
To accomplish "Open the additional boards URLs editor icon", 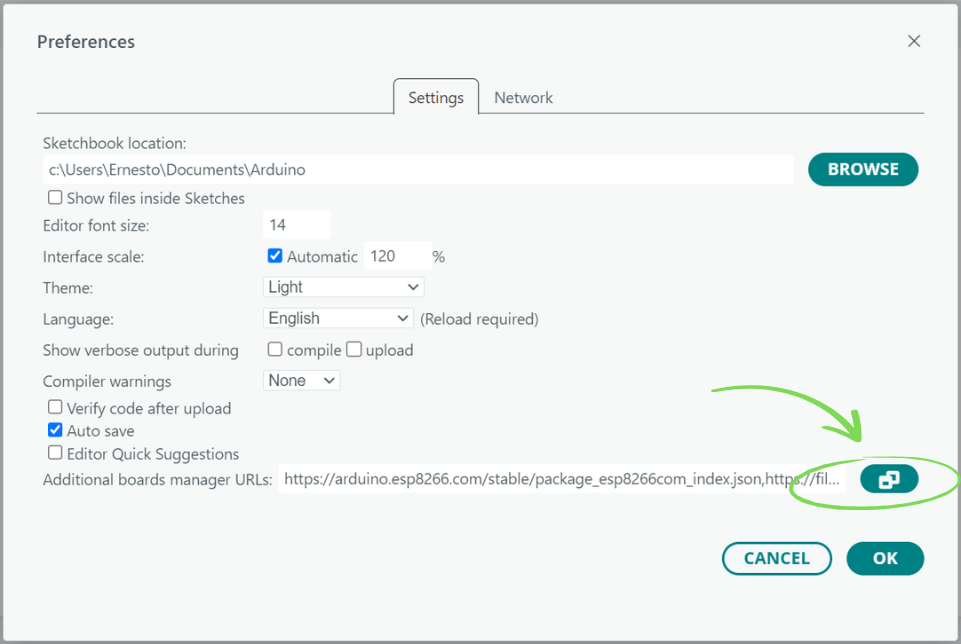I will coord(888,480).
